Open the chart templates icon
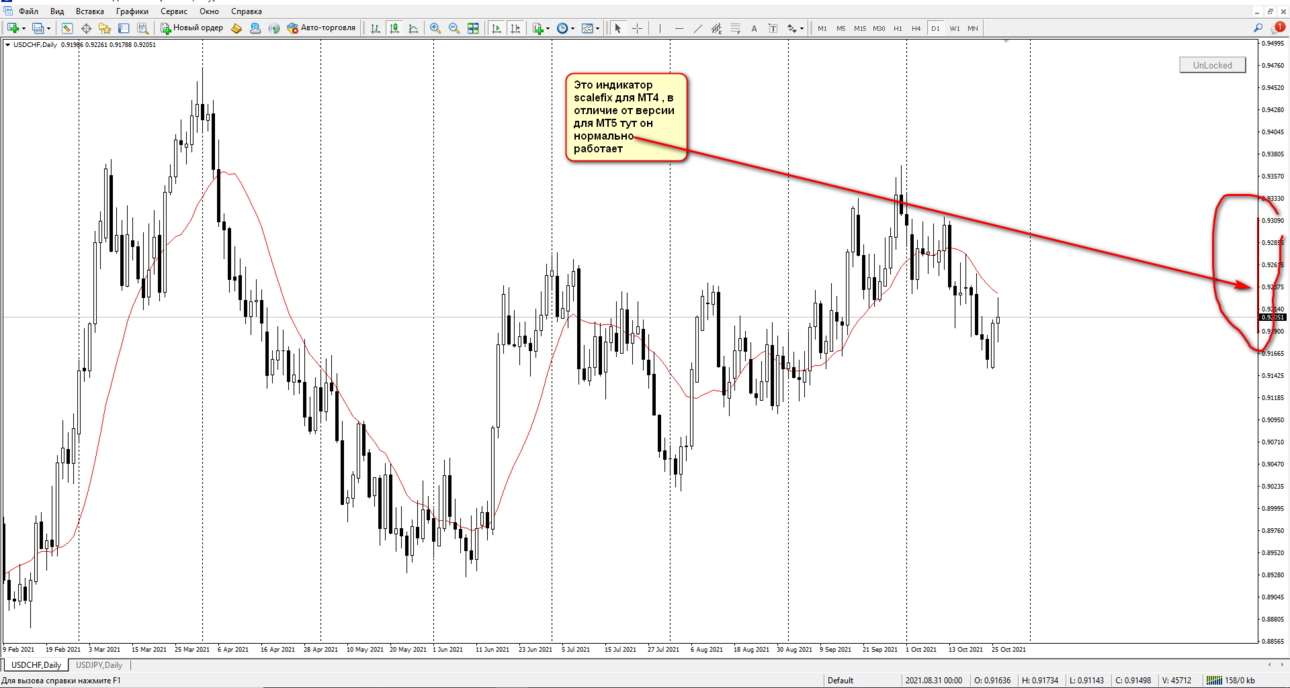Viewport: 1290px width, 688px height. point(587,28)
